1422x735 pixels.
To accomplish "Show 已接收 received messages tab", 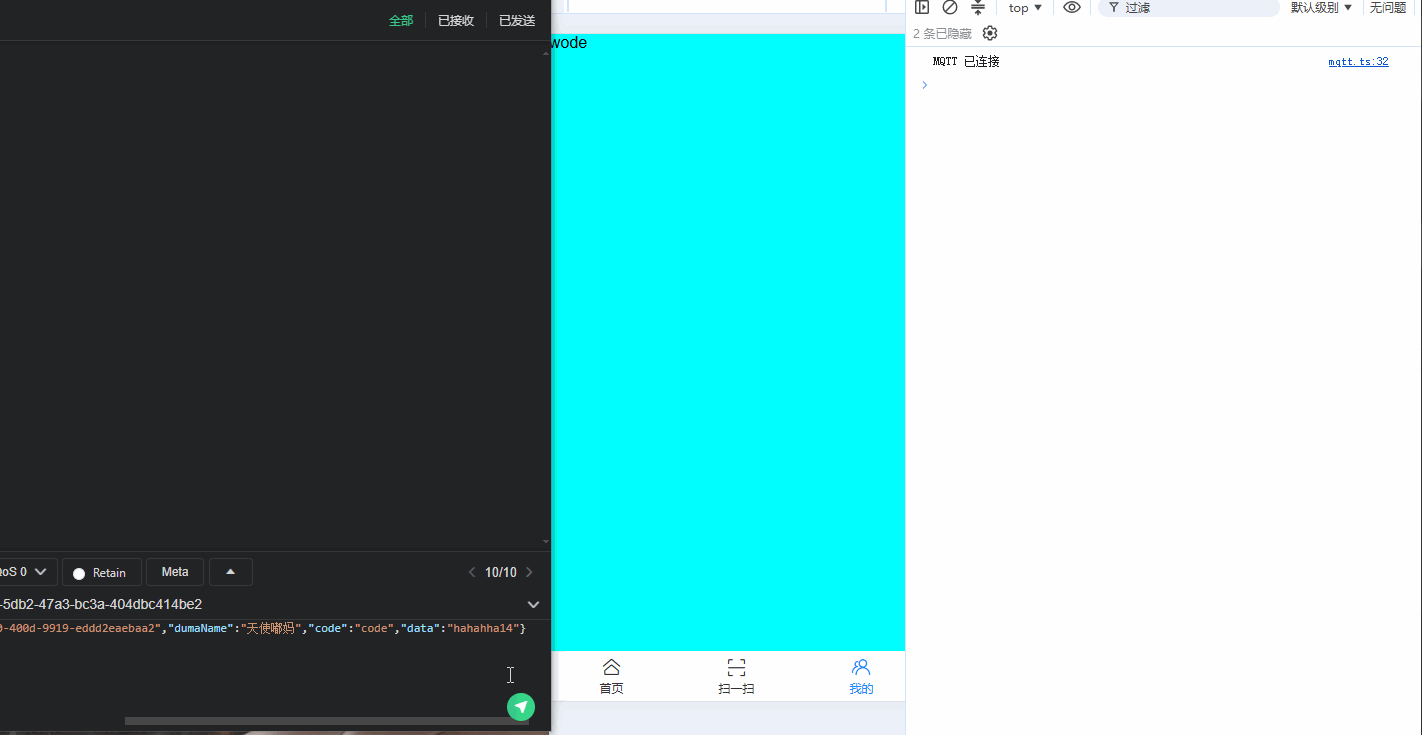I will click(456, 20).
